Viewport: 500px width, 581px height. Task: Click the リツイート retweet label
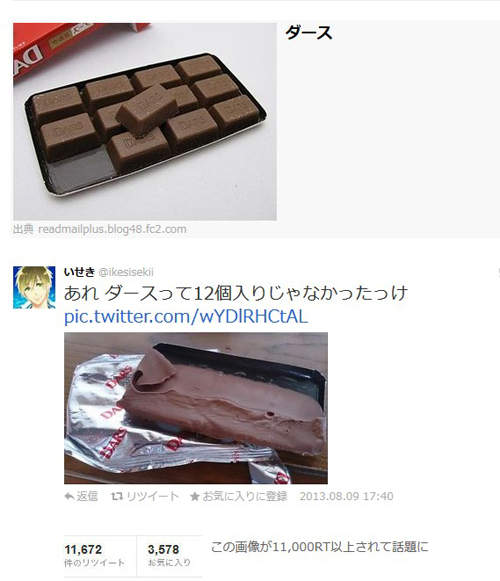[x=152, y=496]
